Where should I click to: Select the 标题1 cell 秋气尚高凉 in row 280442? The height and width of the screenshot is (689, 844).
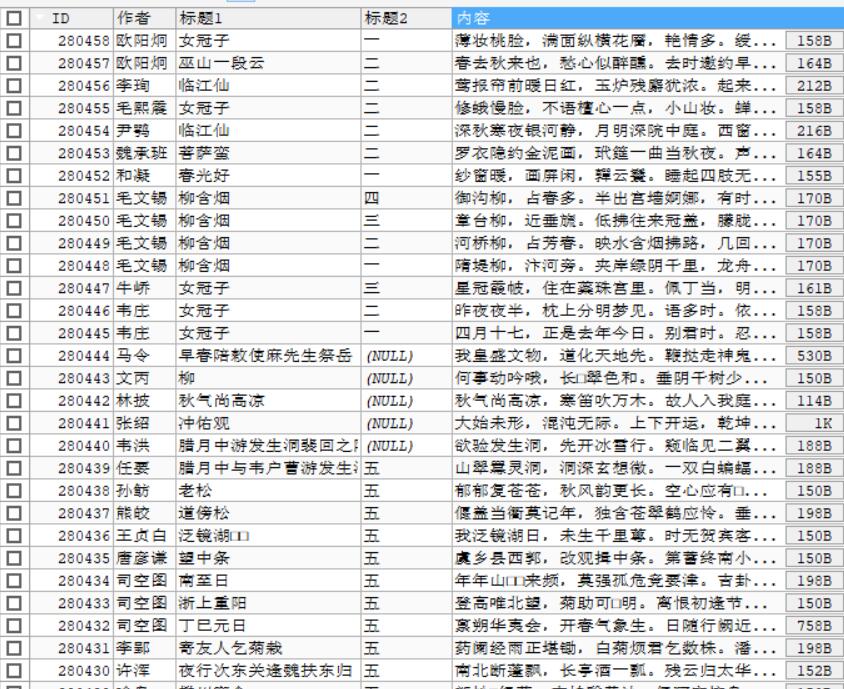coord(268,401)
